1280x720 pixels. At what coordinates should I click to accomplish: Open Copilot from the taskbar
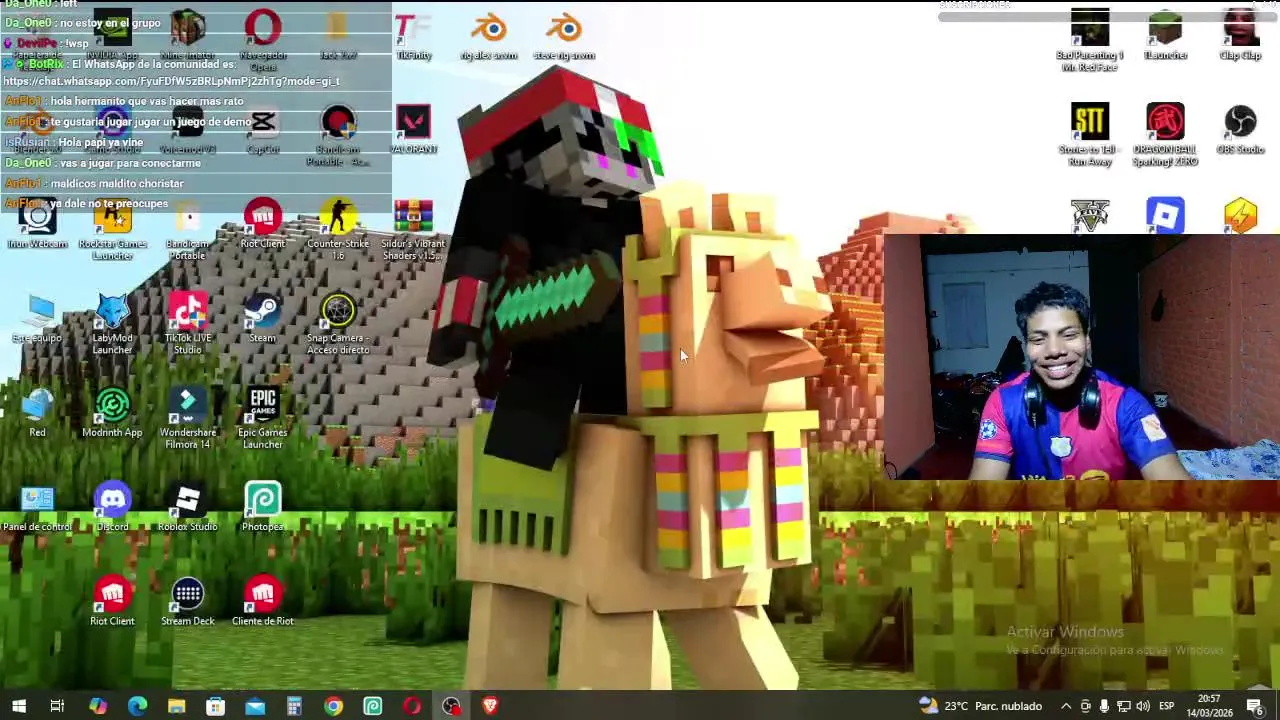tap(97, 706)
